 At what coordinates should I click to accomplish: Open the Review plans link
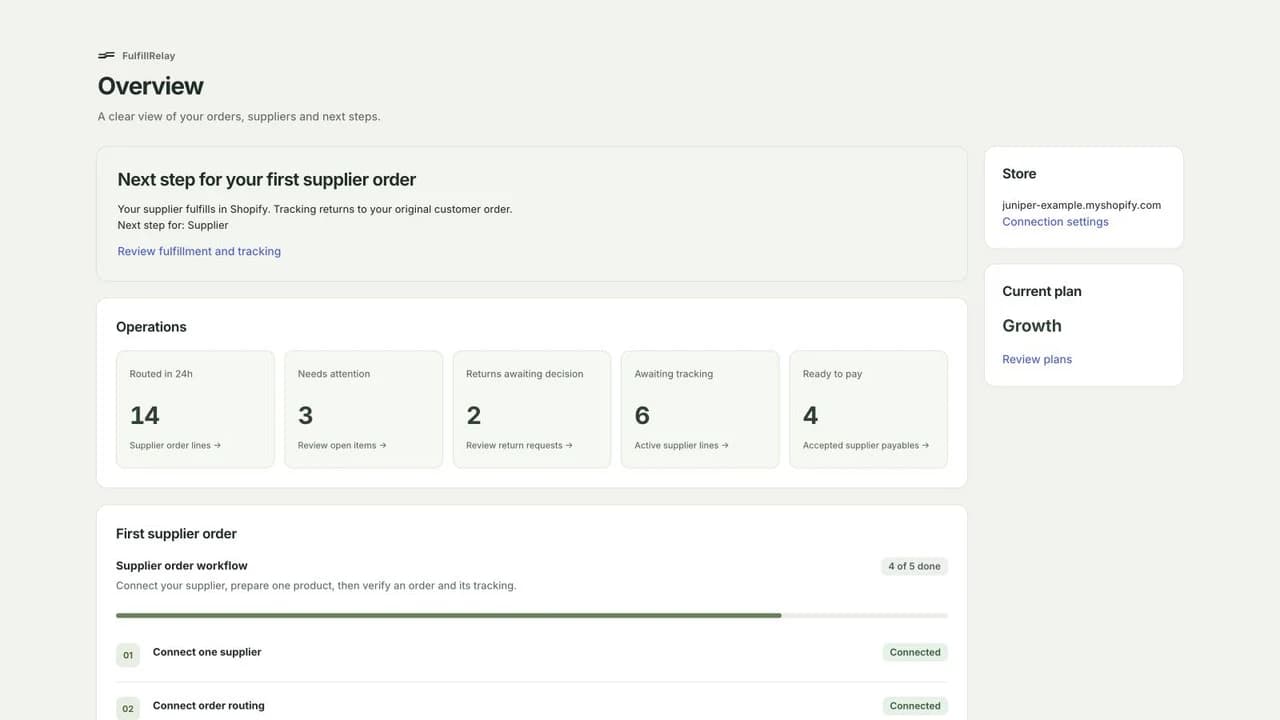[1037, 359]
